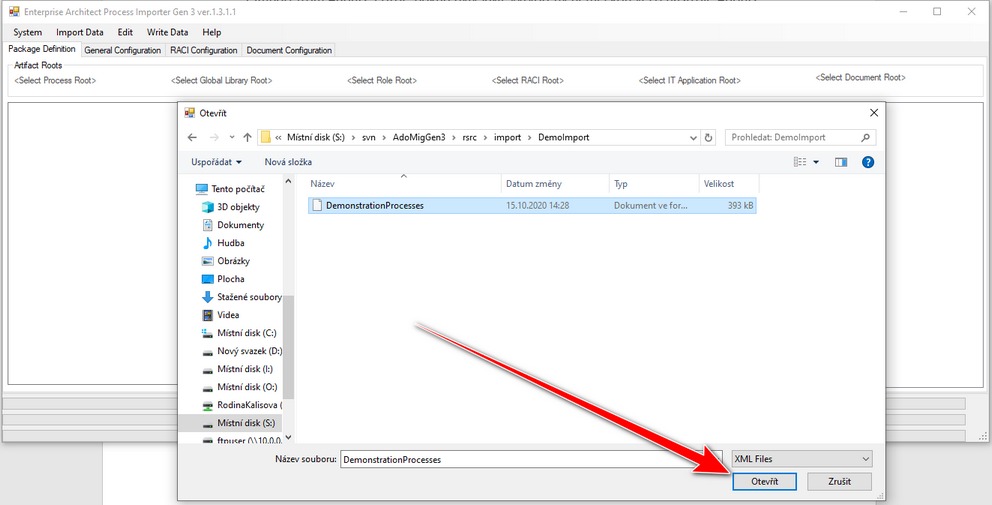Click import breadcrumb segment
992x505 pixels.
tap(507, 137)
